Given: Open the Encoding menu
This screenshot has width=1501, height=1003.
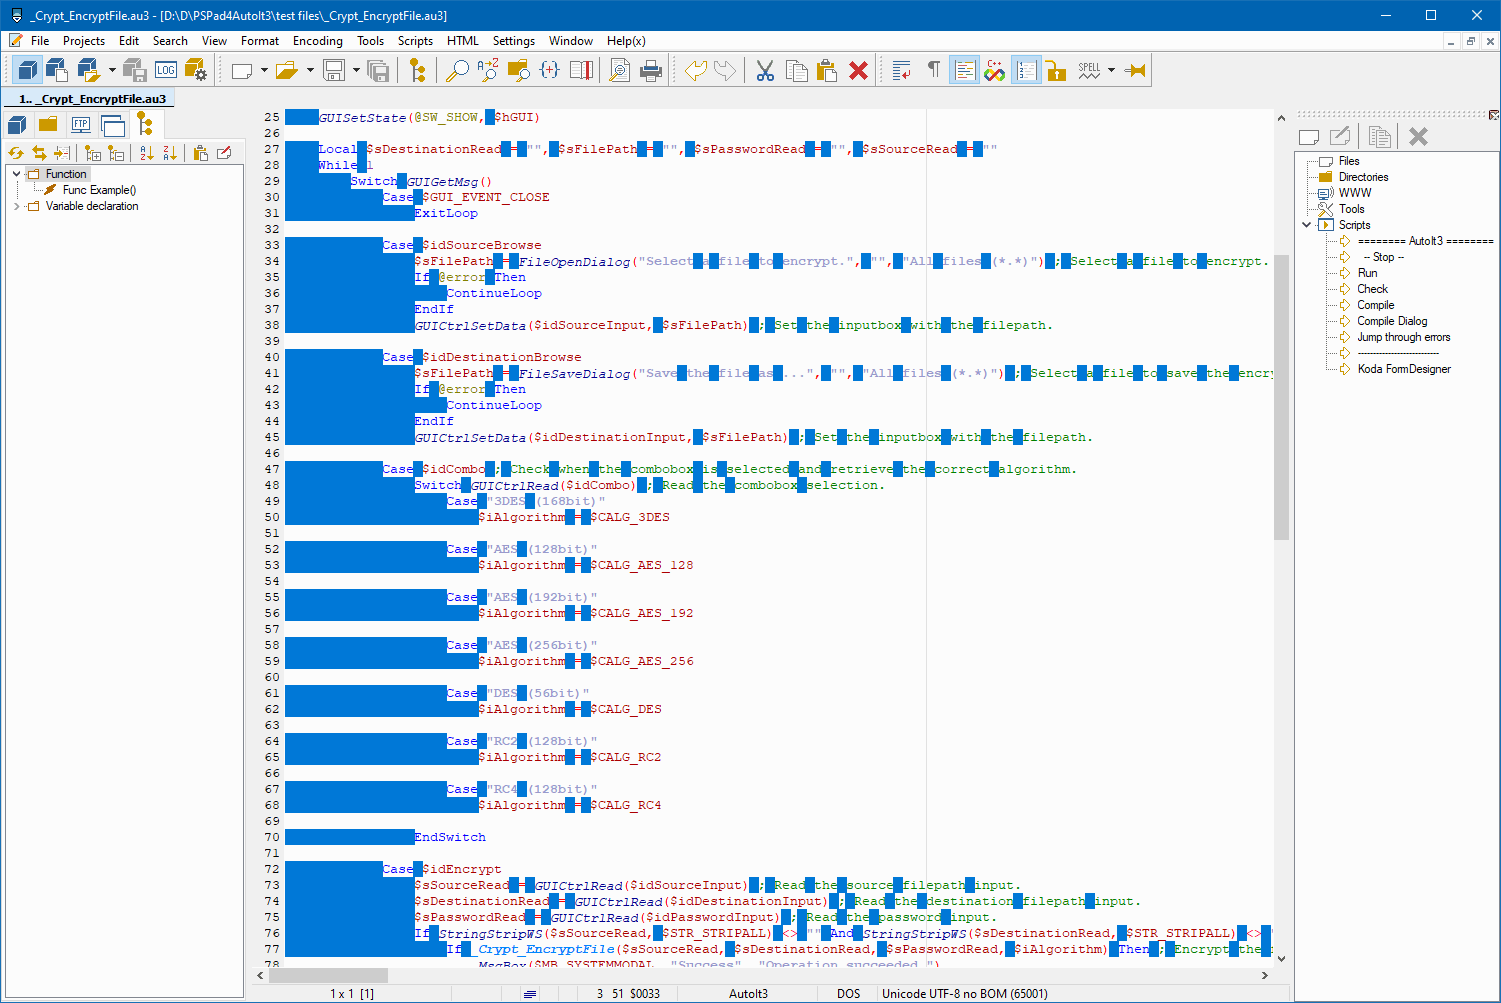Looking at the screenshot, I should (317, 41).
